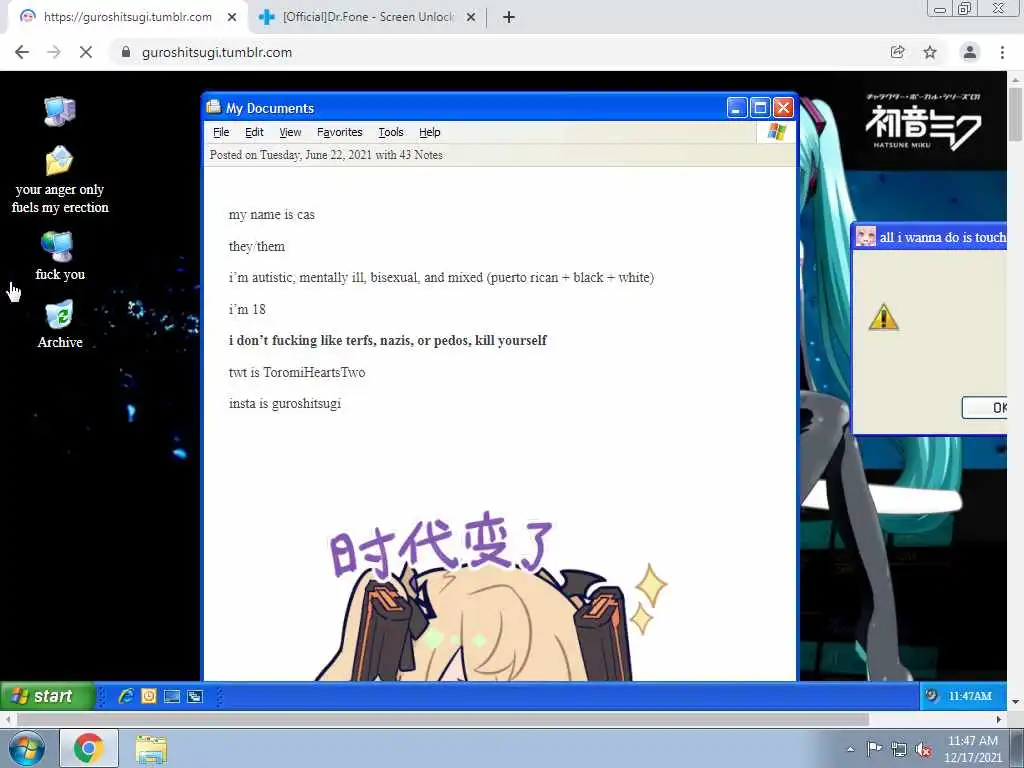Click the network tray icon
The width and height of the screenshot is (1024, 768).
point(899,749)
